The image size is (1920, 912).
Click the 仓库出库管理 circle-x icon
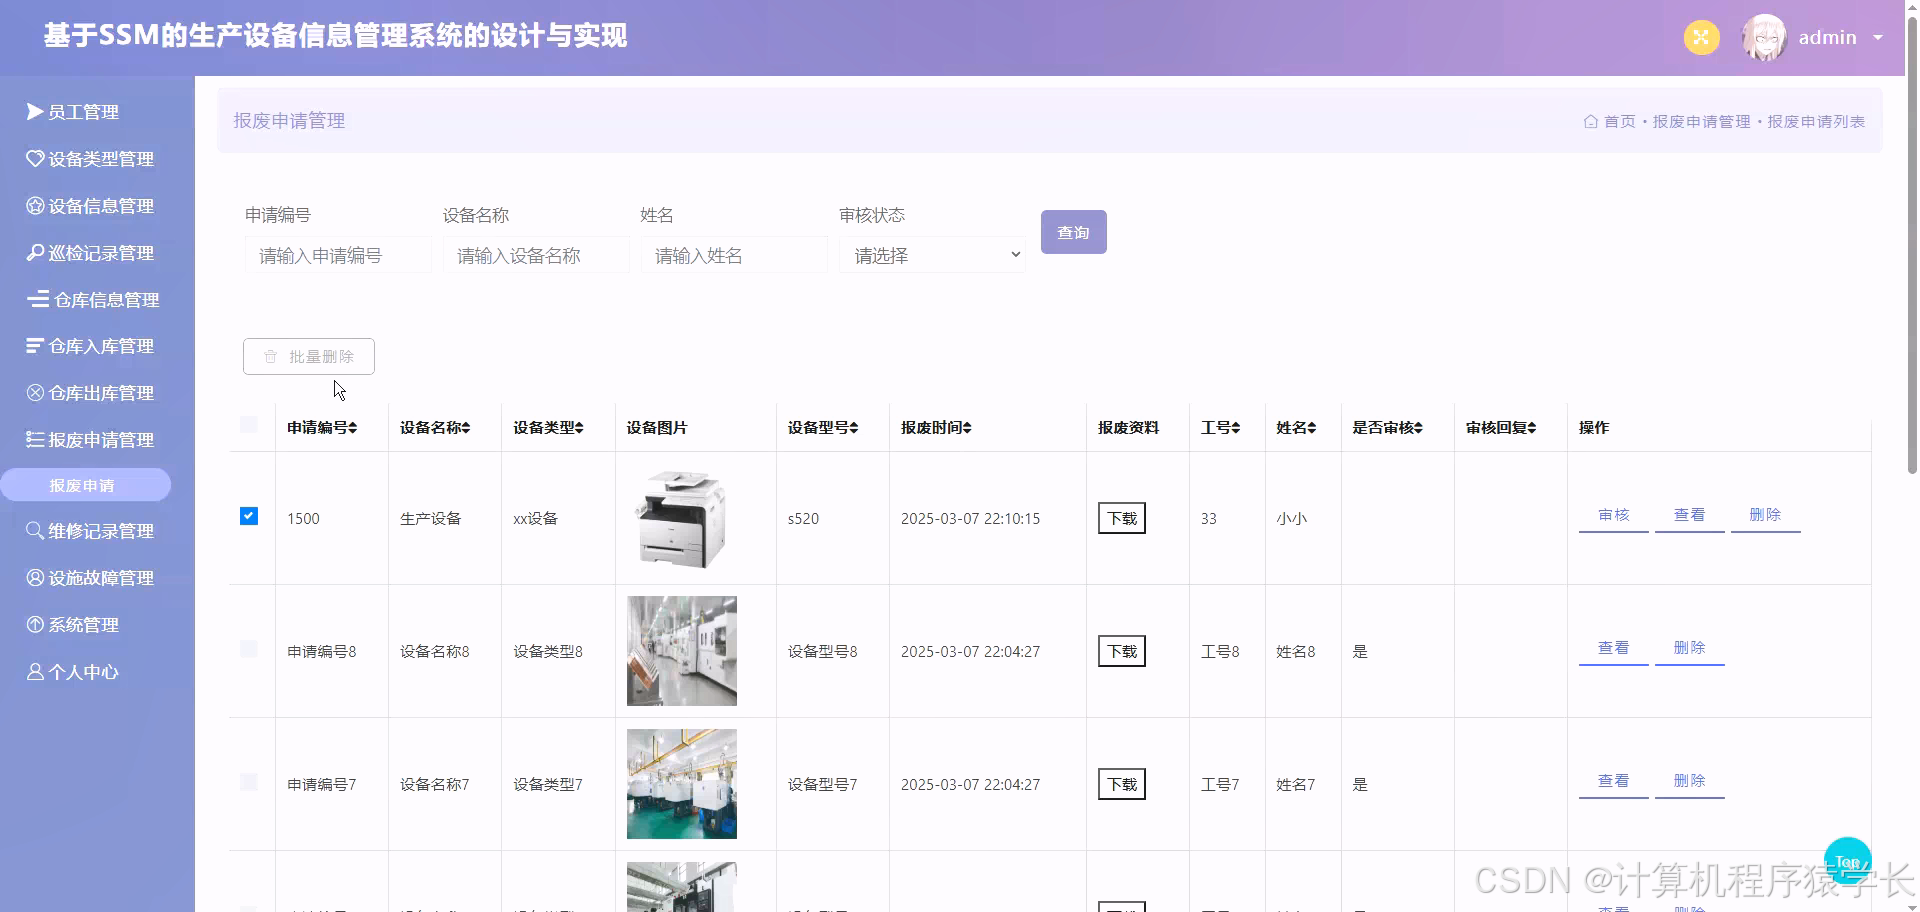pyautogui.click(x=35, y=393)
